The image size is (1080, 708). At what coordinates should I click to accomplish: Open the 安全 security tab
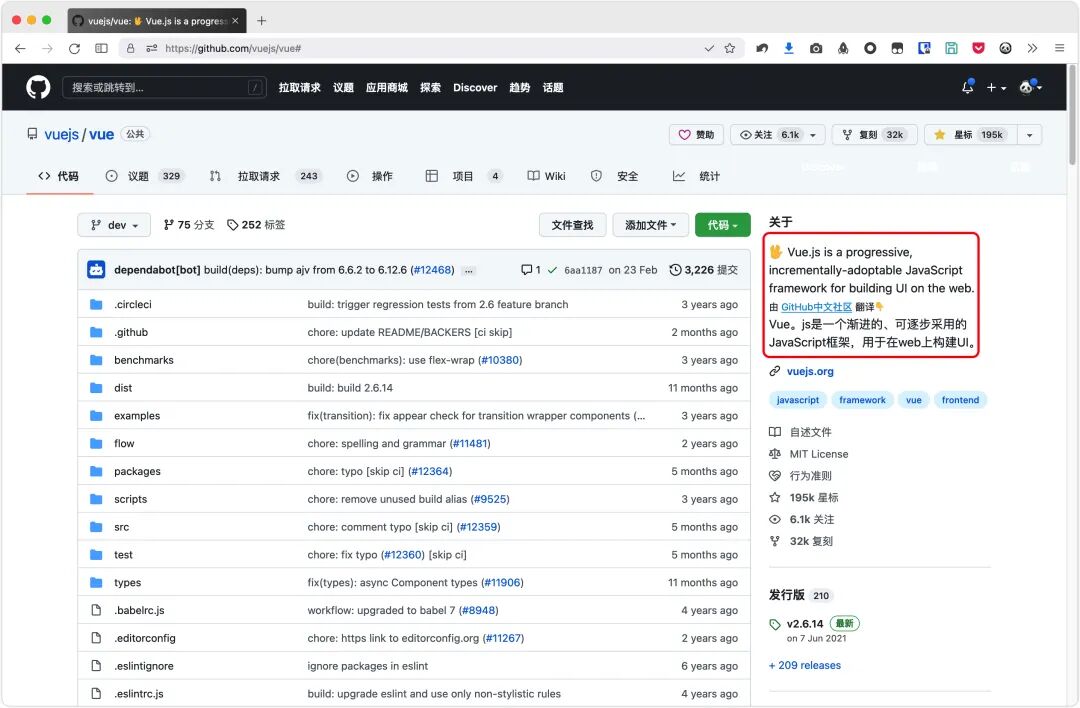(x=614, y=176)
